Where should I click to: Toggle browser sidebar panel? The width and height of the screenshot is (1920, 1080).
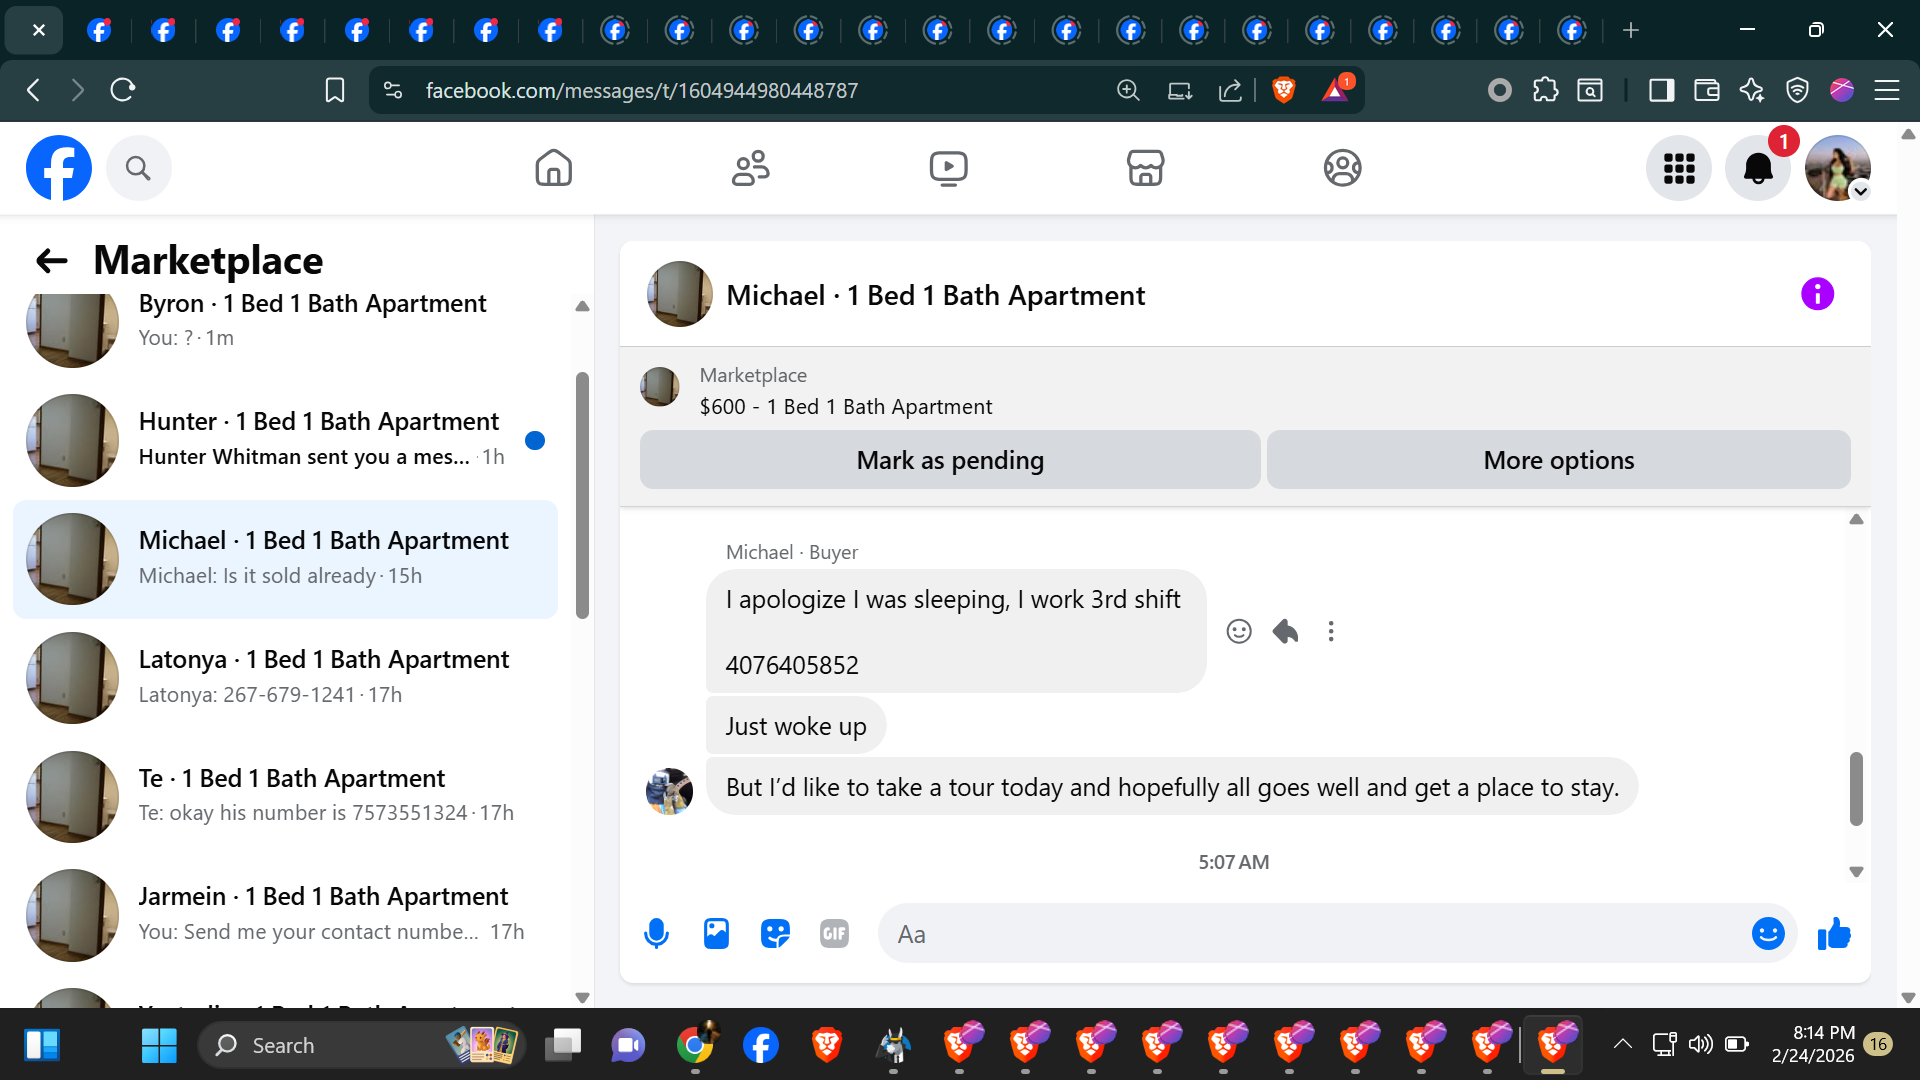[1661, 90]
